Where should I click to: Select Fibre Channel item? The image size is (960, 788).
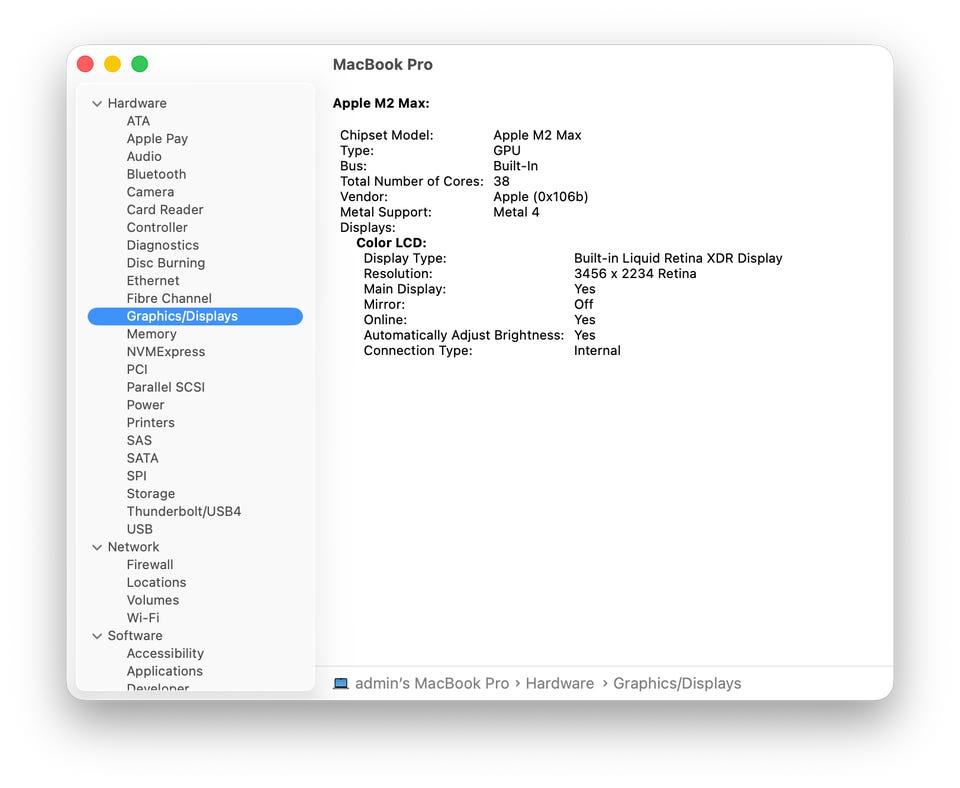pyautogui.click(x=169, y=299)
